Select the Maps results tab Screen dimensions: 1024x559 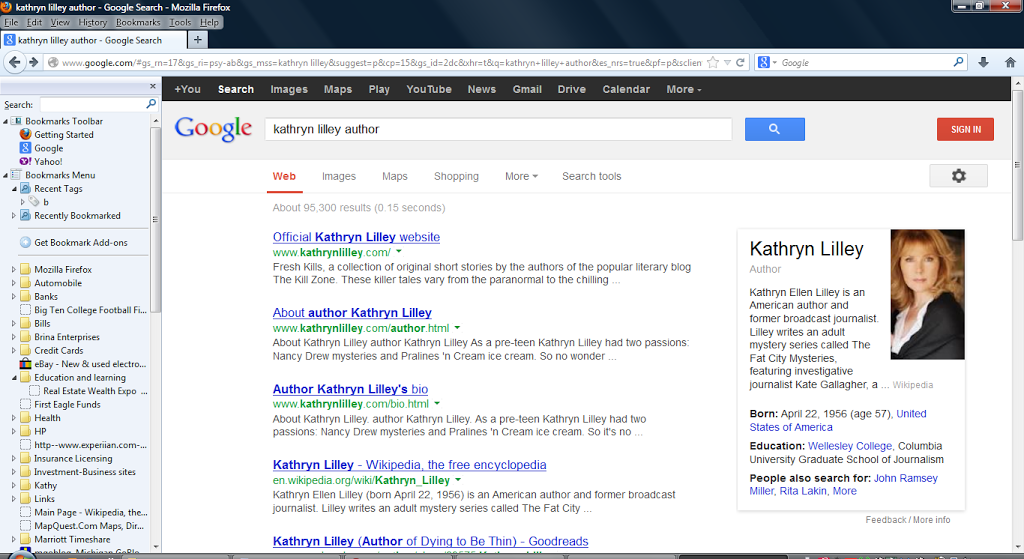(x=394, y=176)
